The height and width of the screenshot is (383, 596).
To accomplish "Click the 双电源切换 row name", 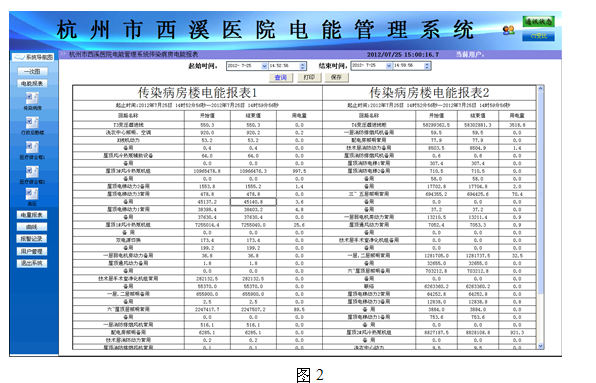I will tap(128, 240).
